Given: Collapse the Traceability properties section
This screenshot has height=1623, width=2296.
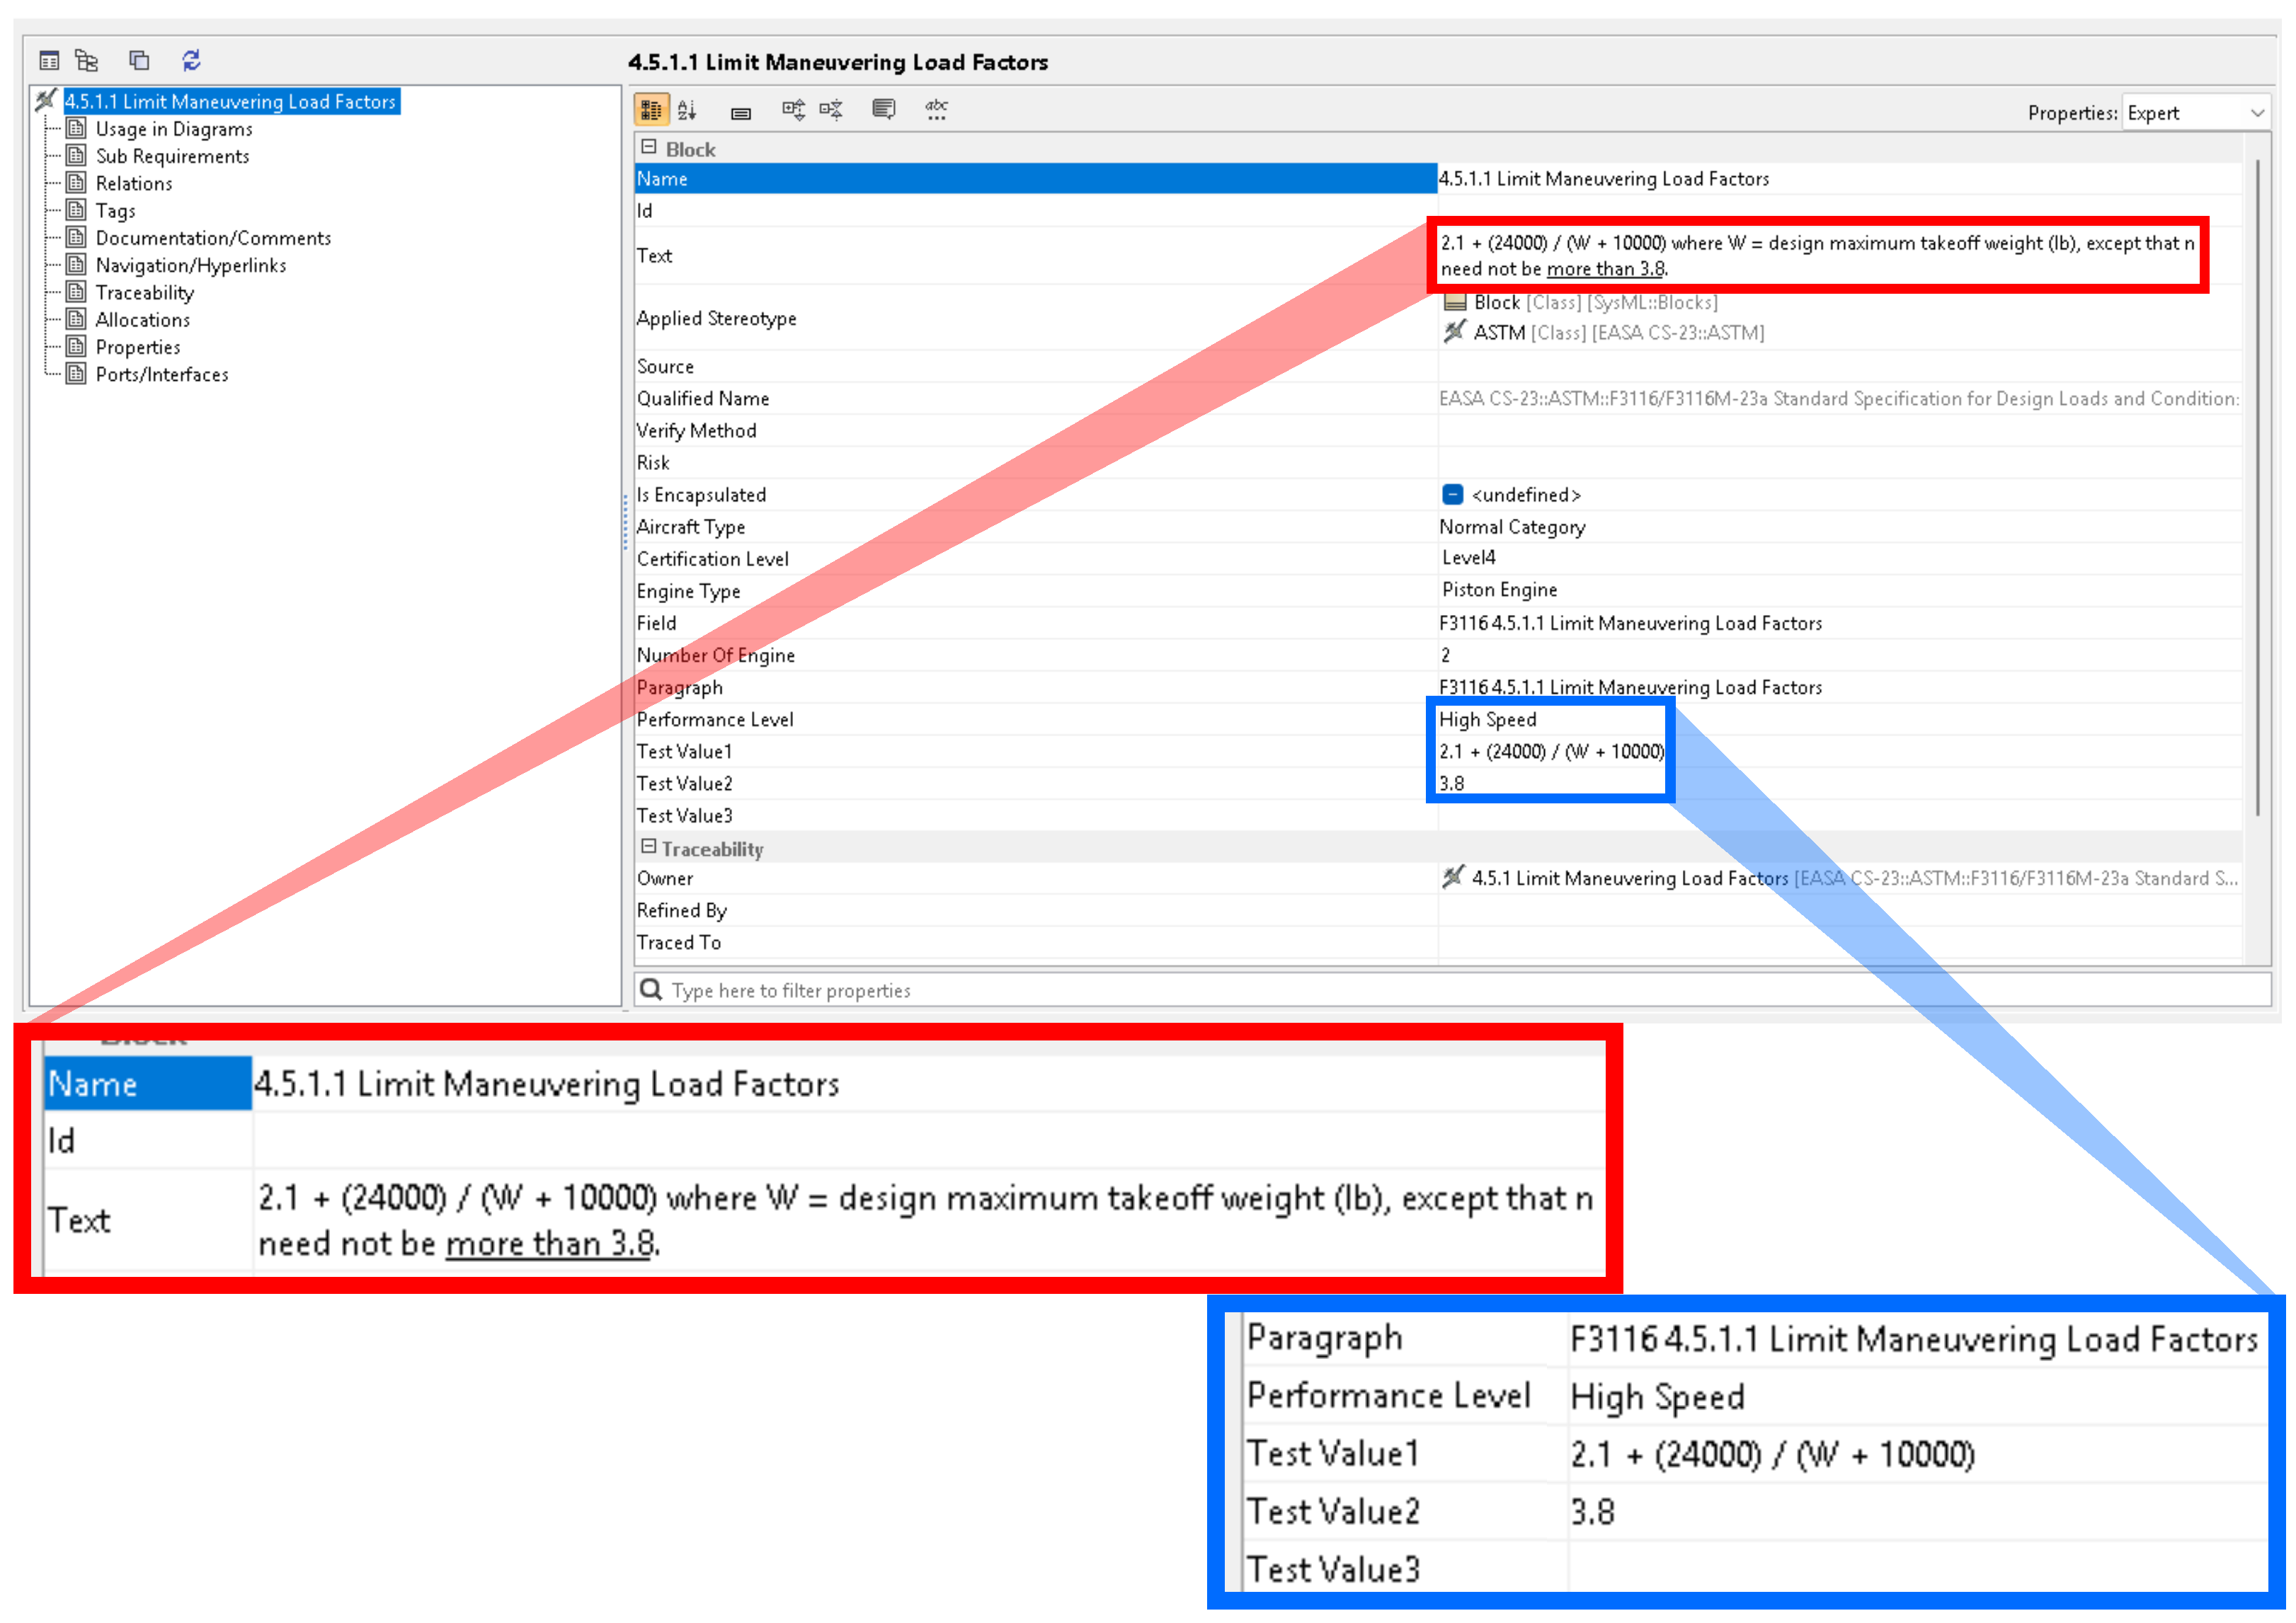Looking at the screenshot, I should (x=648, y=846).
